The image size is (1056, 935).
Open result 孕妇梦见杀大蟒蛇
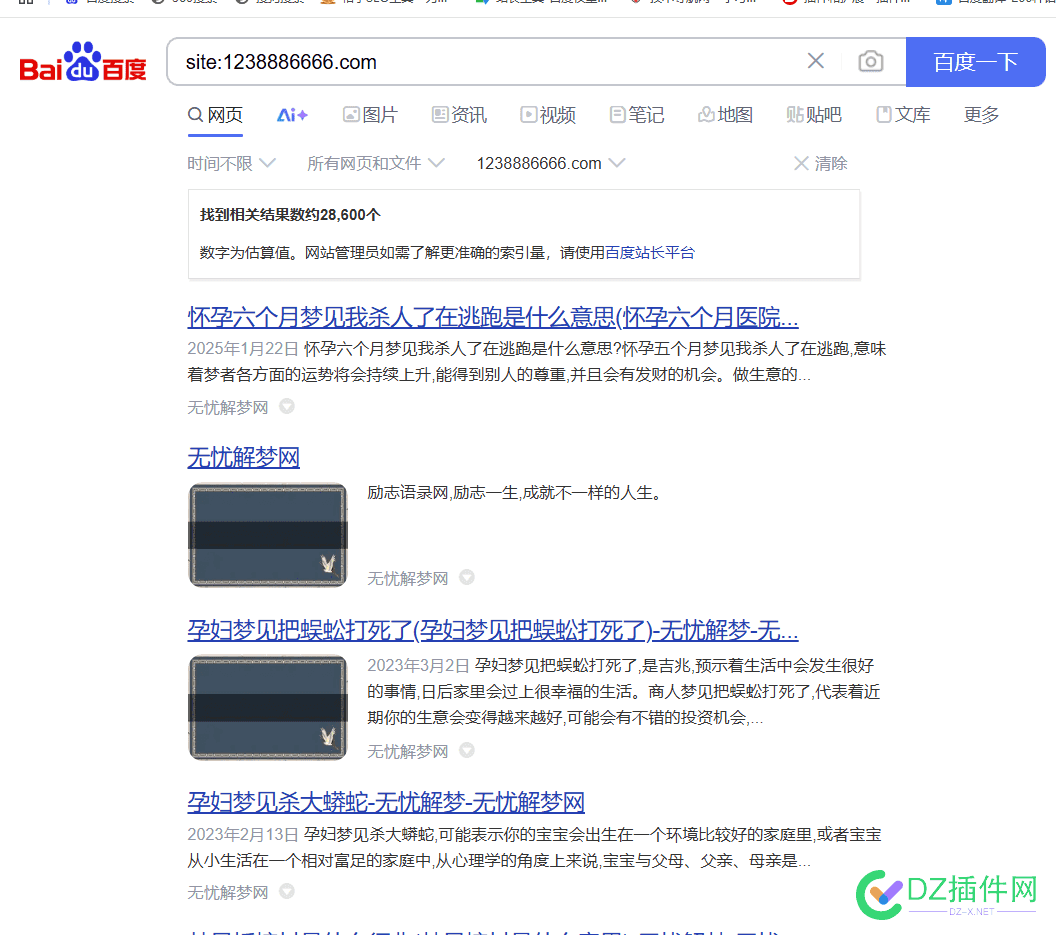[386, 802]
